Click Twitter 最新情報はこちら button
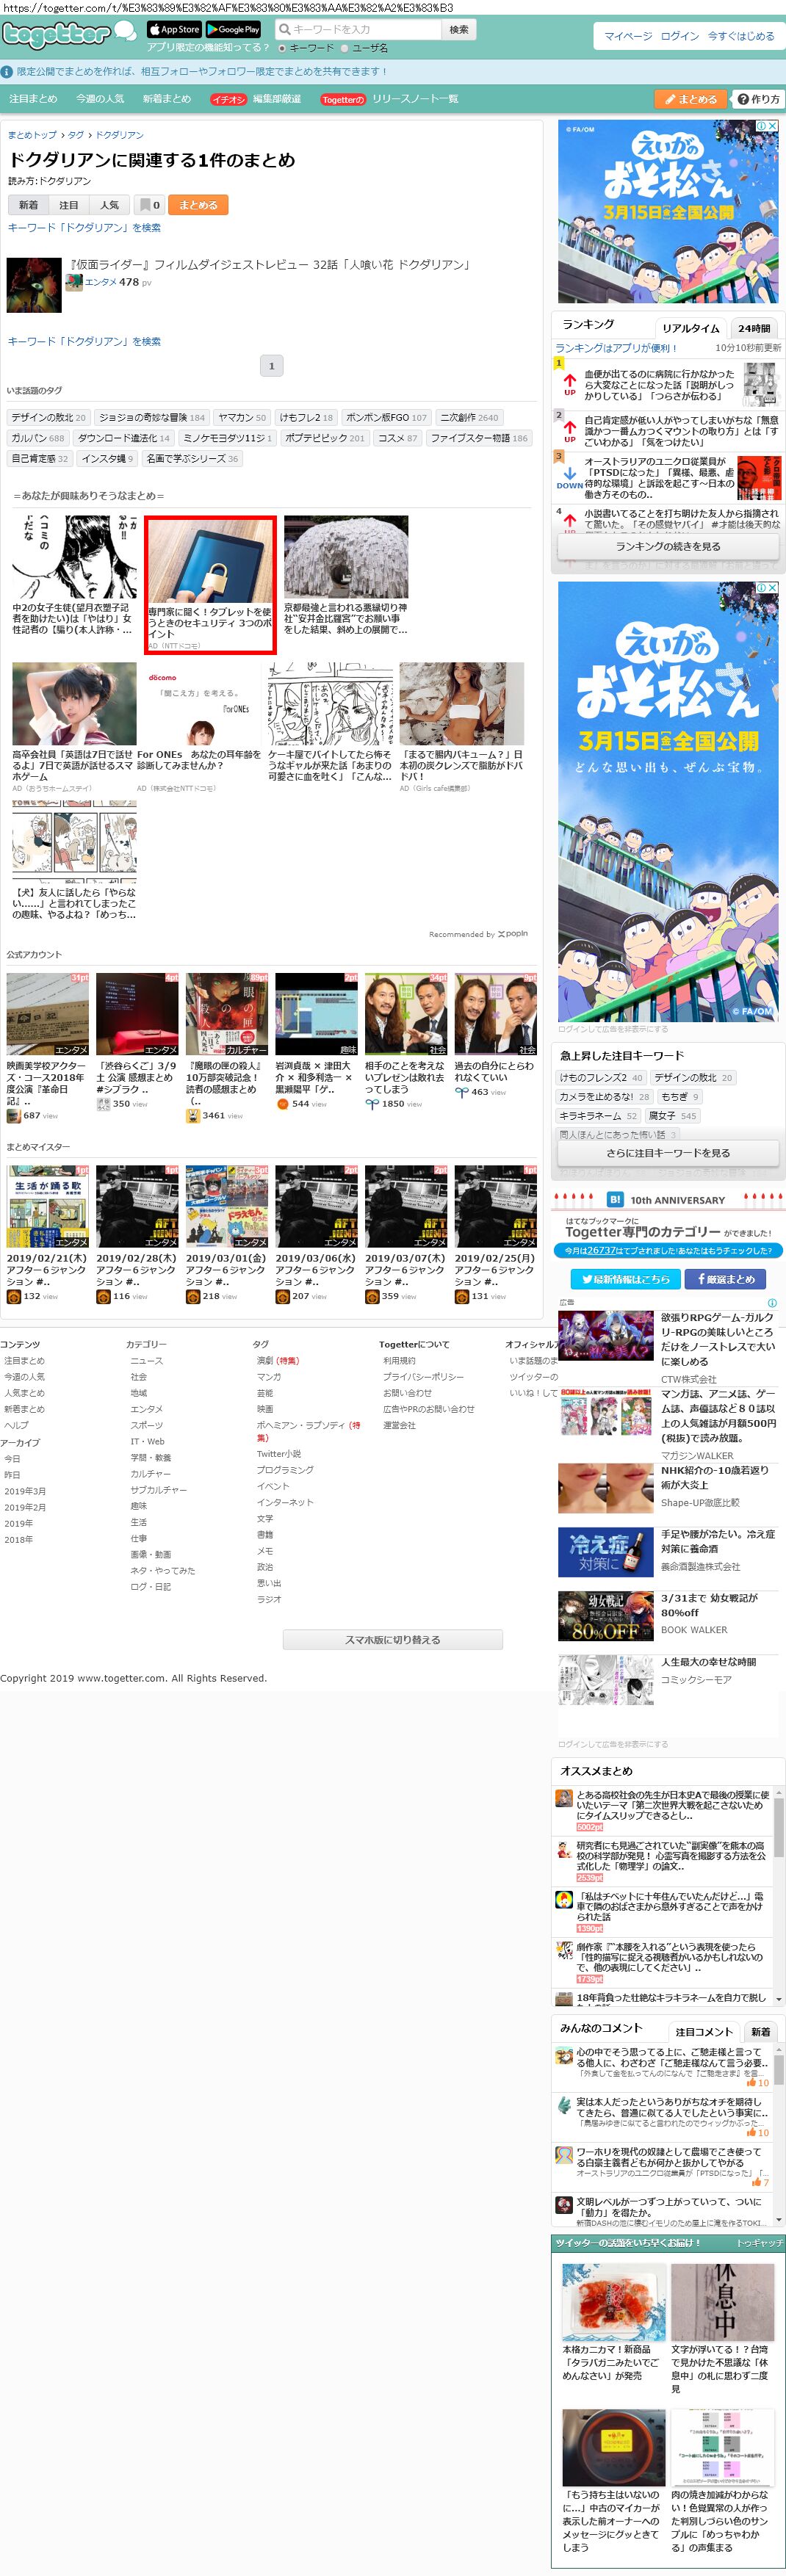The height and width of the screenshot is (2576, 786). 625,1279
